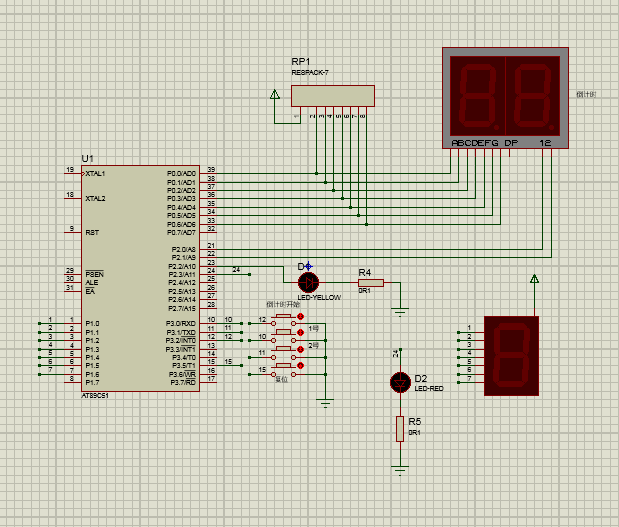Click the P1.0 pin label
This screenshot has width=619, height=527.
92,324
